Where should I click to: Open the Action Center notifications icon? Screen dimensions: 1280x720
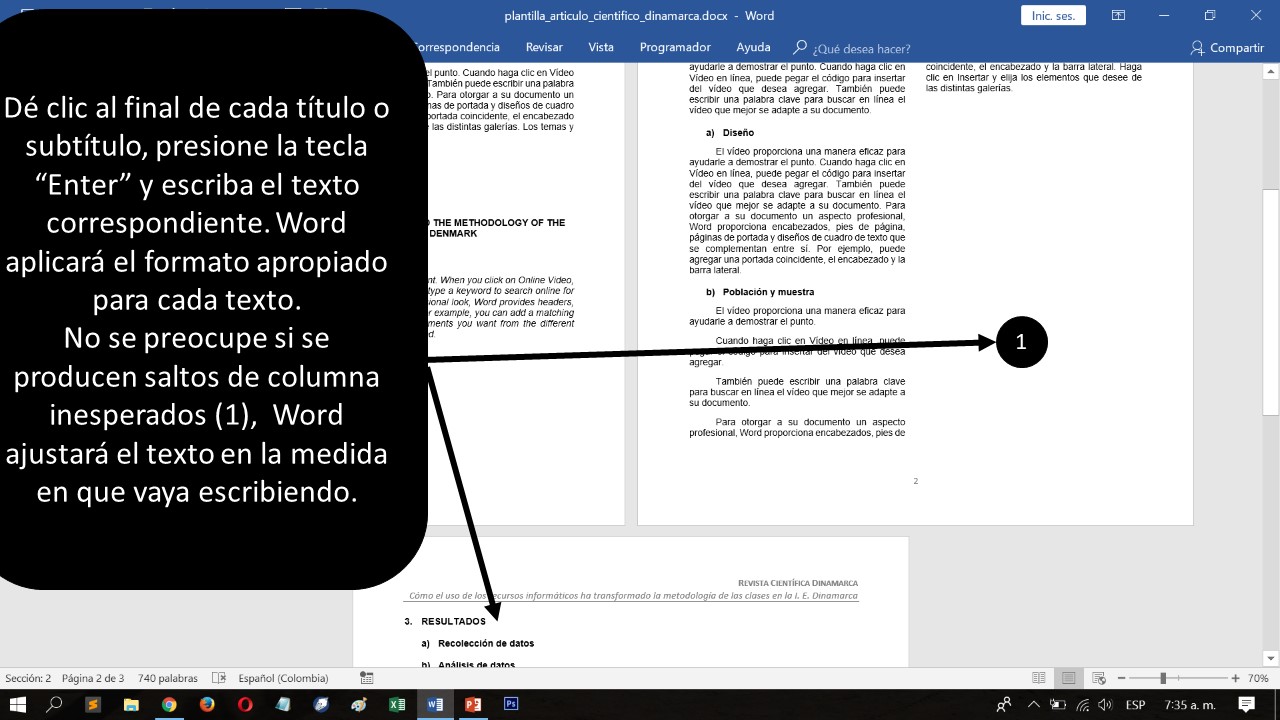1246,704
